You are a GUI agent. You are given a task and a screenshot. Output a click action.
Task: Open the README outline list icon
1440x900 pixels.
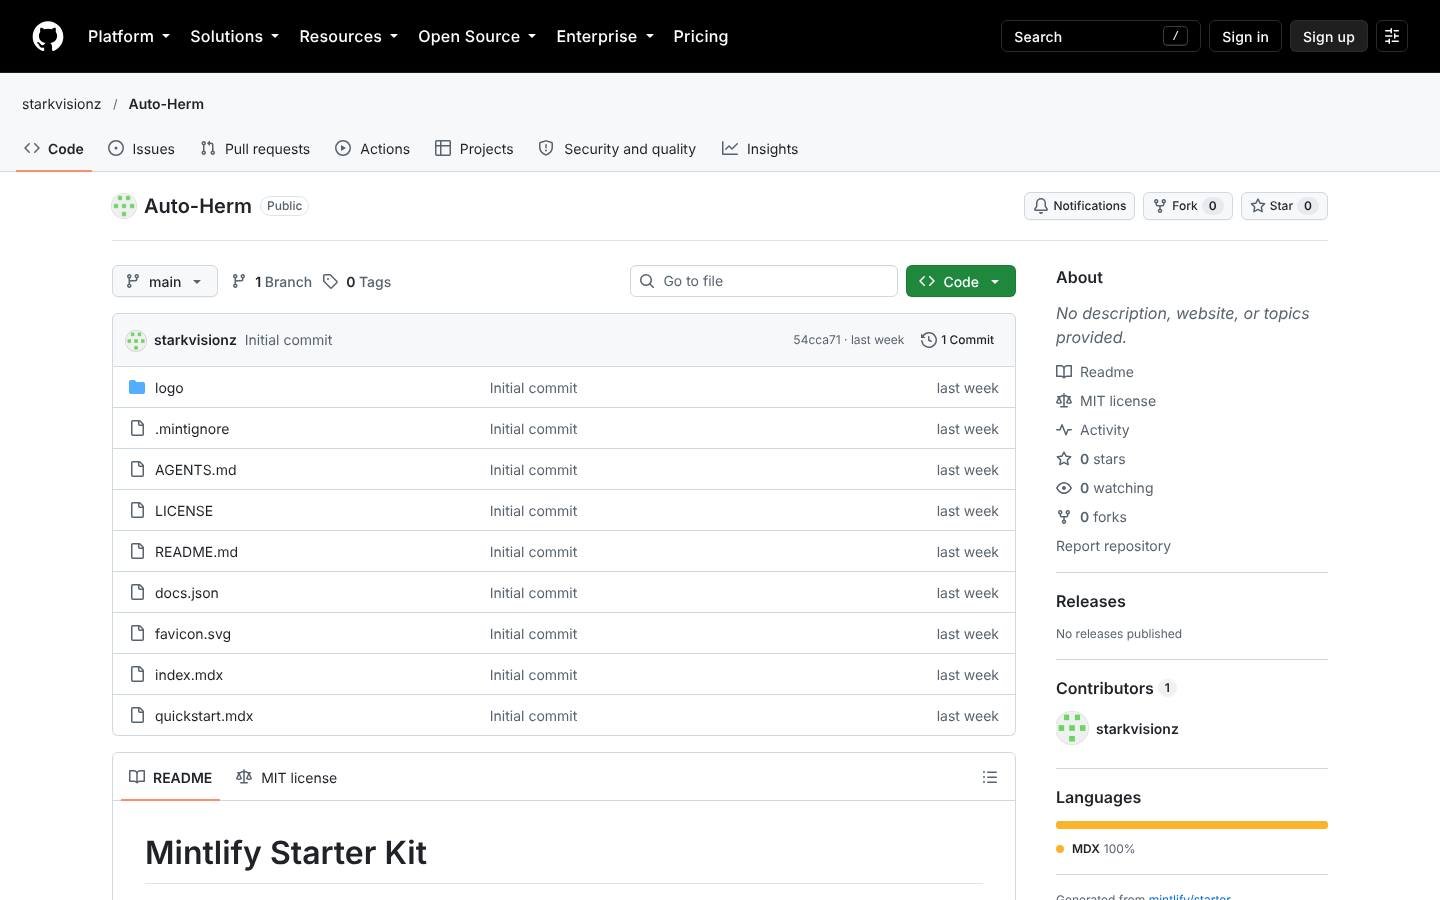coord(990,777)
